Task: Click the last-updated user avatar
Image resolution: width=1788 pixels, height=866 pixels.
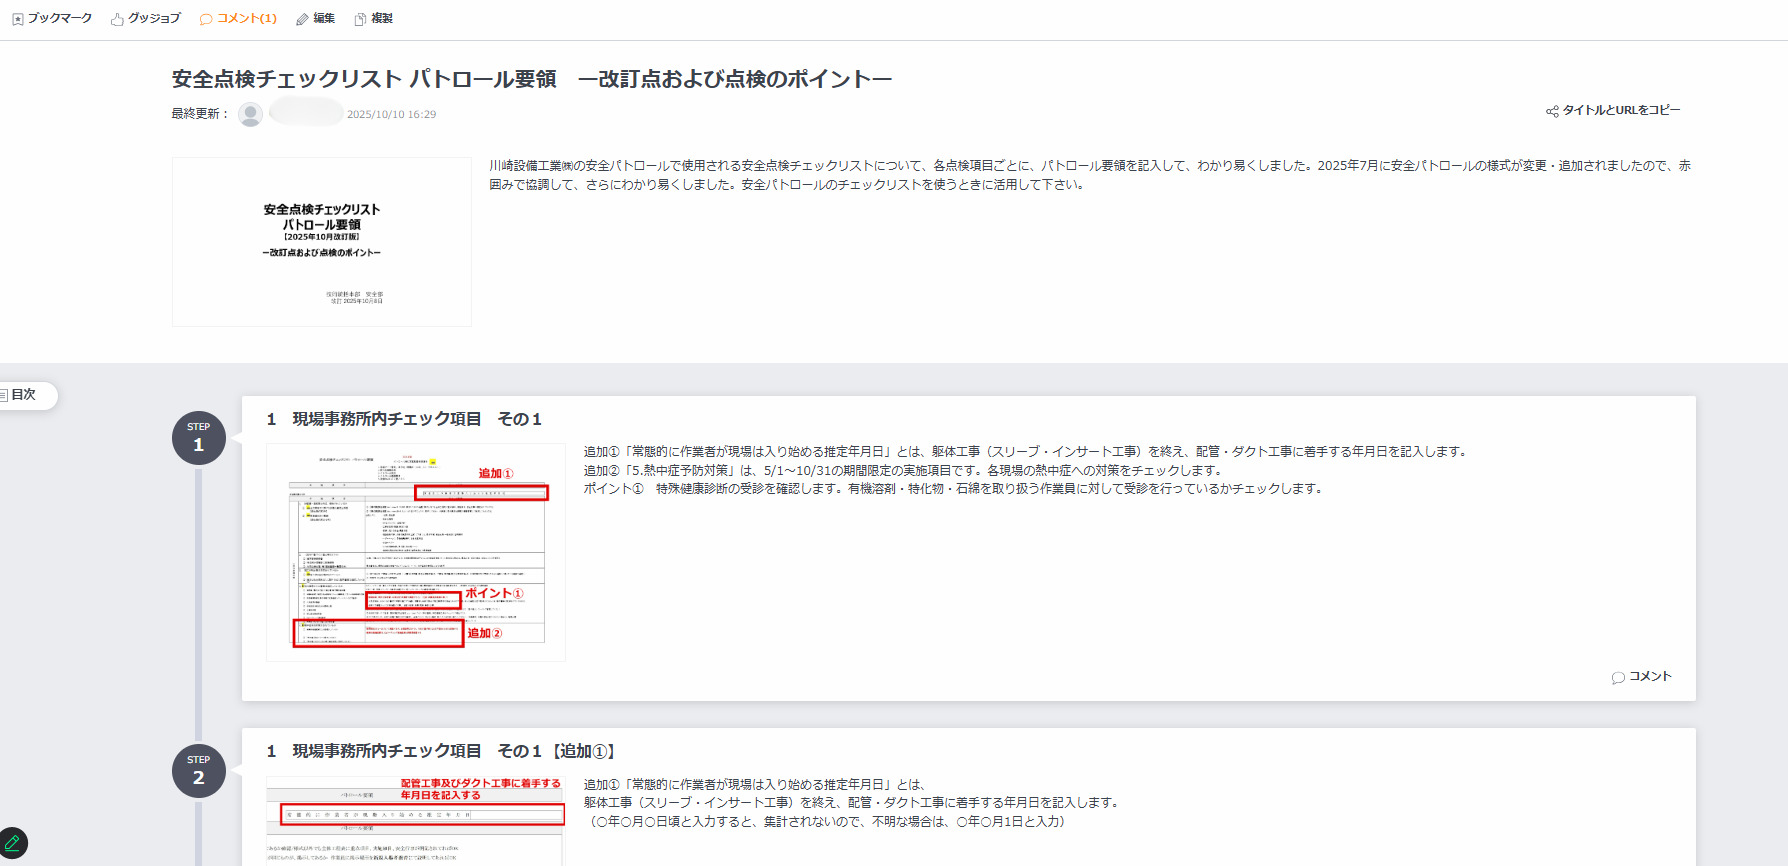Action: [x=251, y=114]
